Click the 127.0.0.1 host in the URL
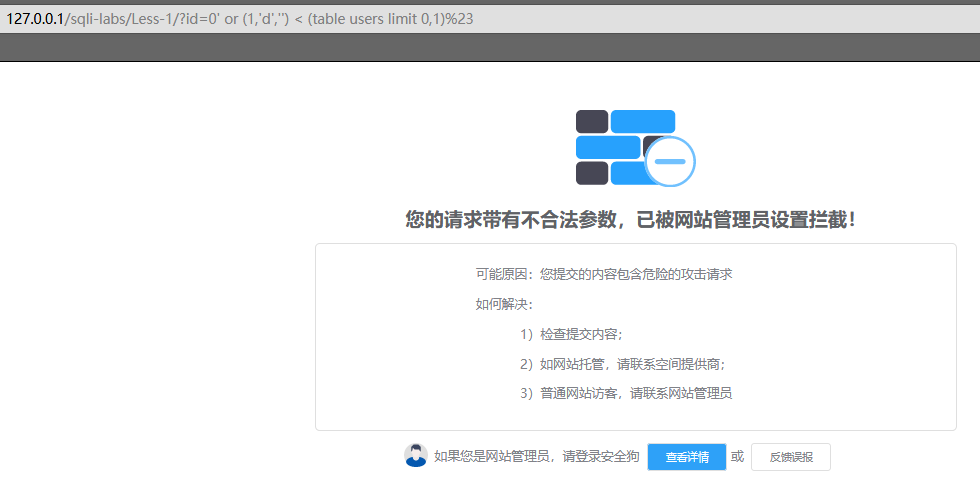 click(x=35, y=19)
